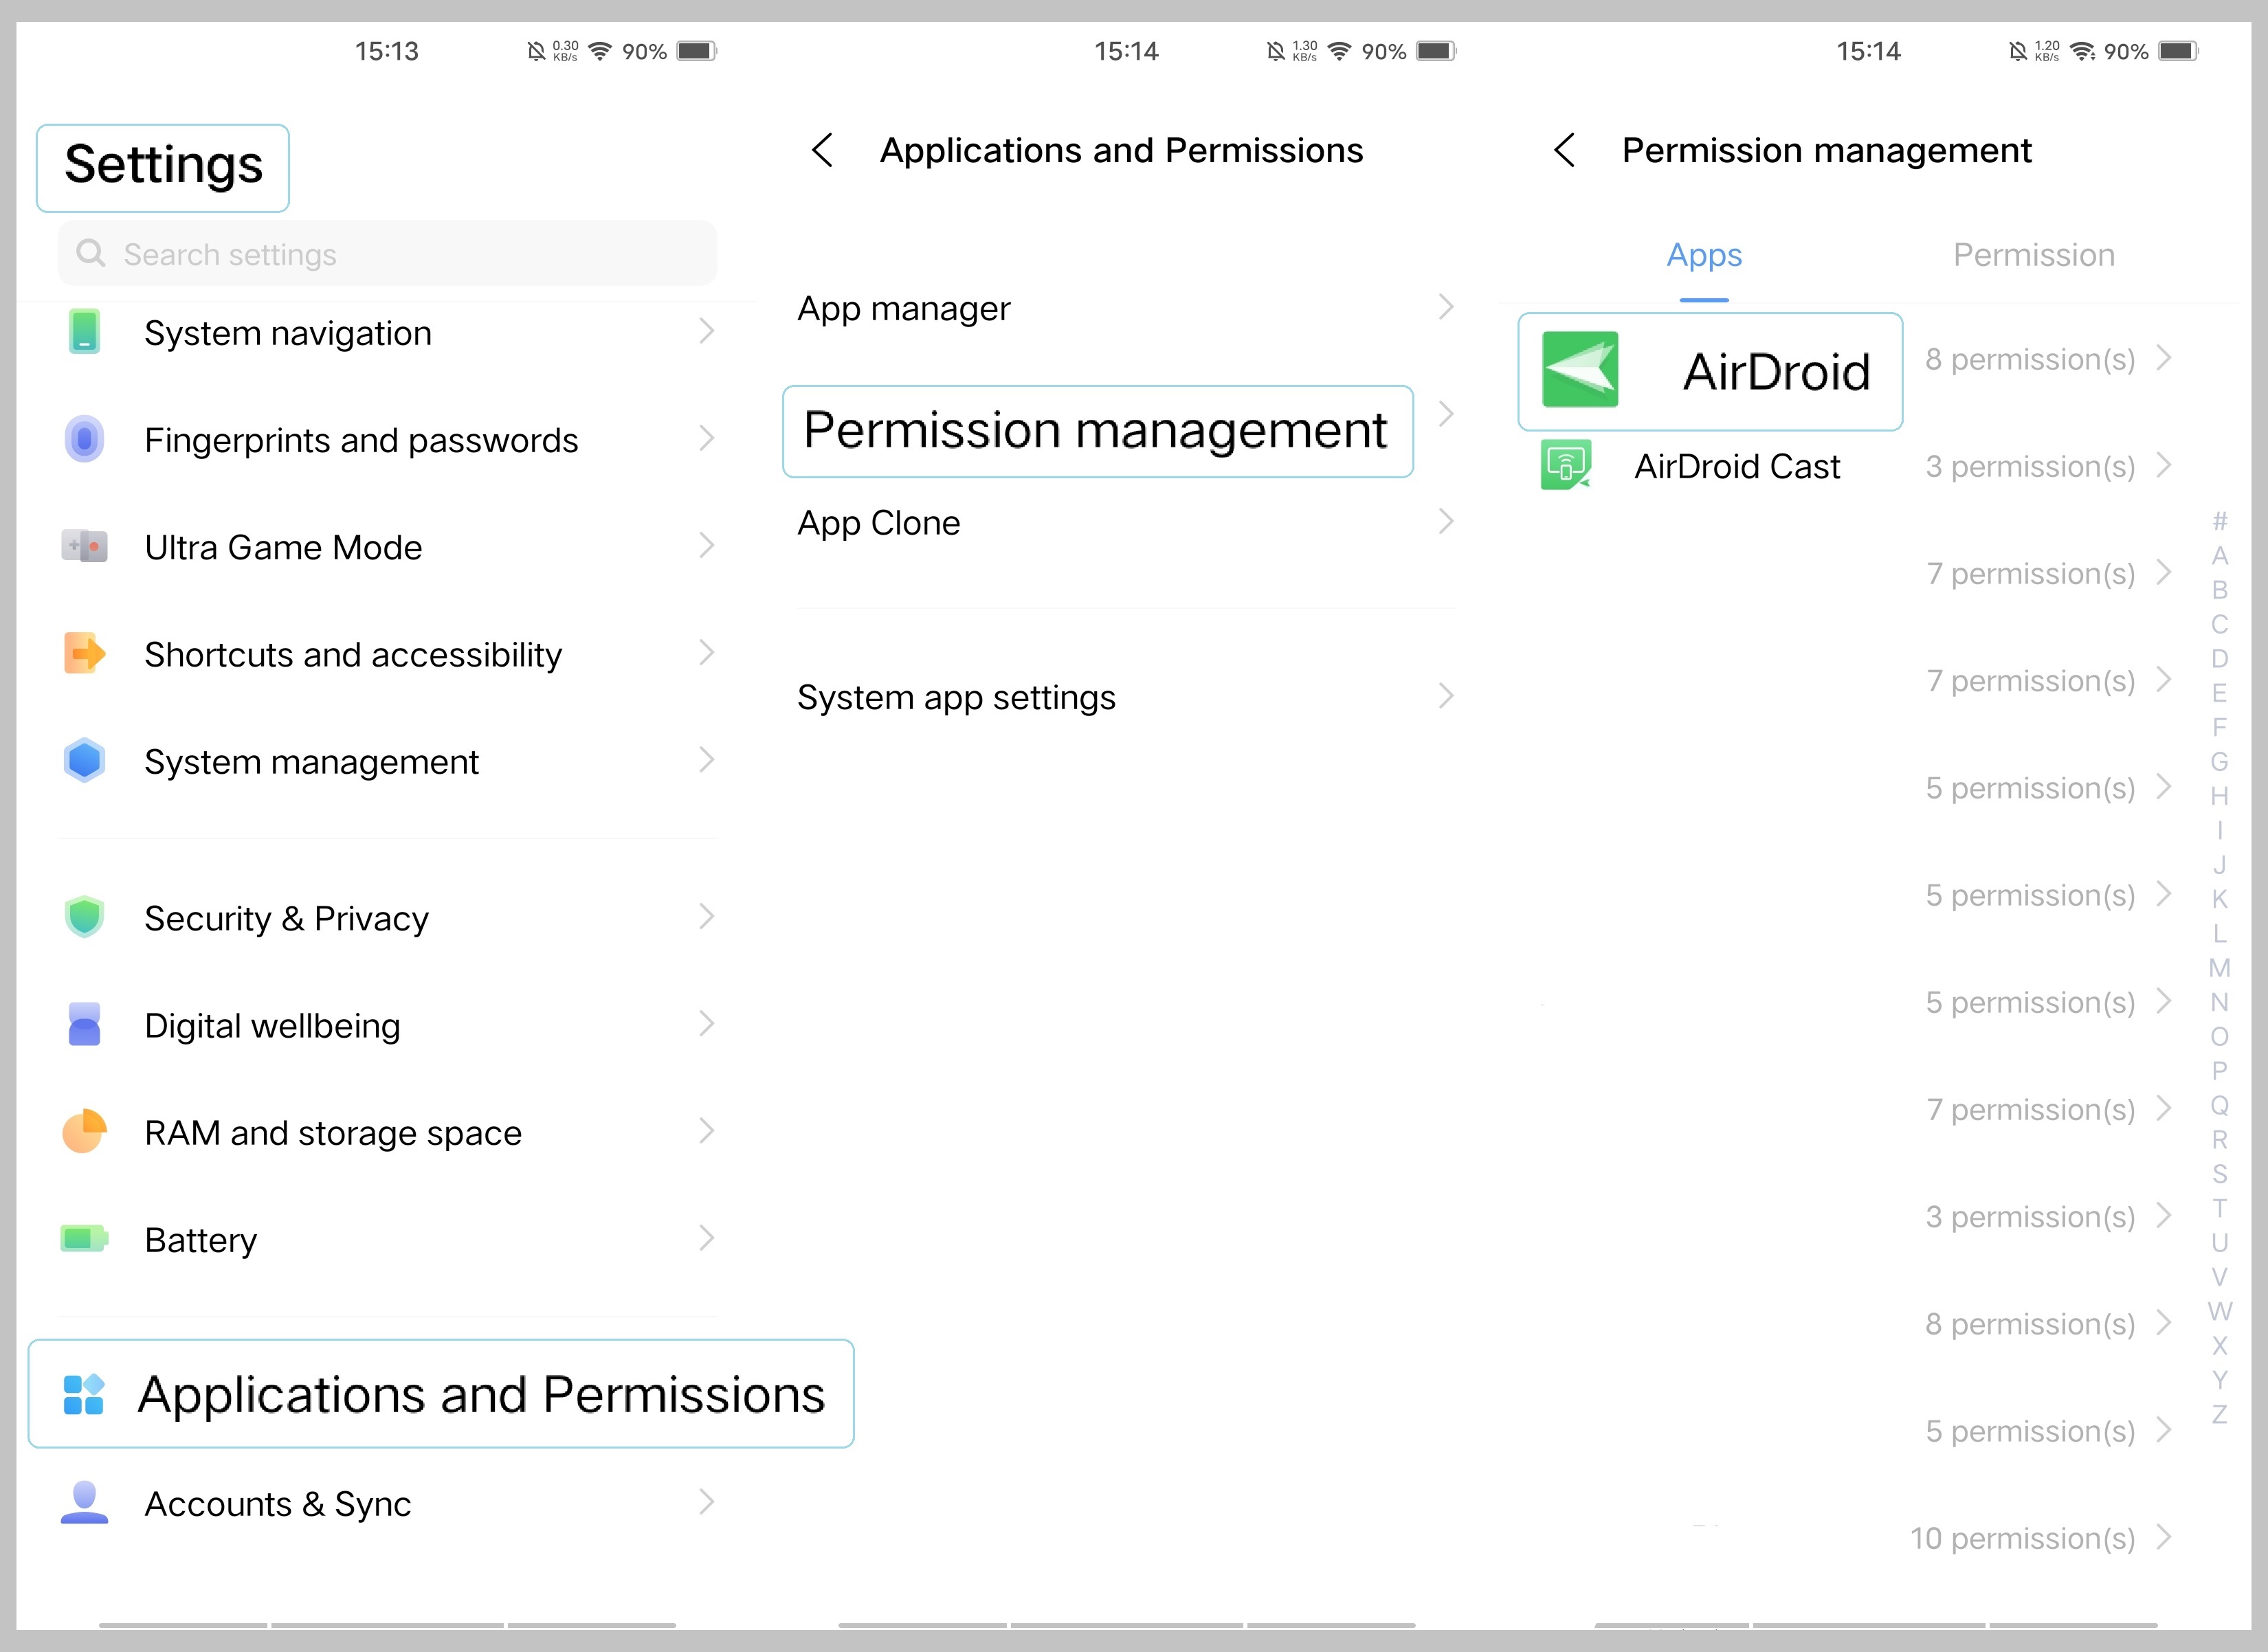
Task: Go back from Applications and Permissions
Action: tap(823, 150)
